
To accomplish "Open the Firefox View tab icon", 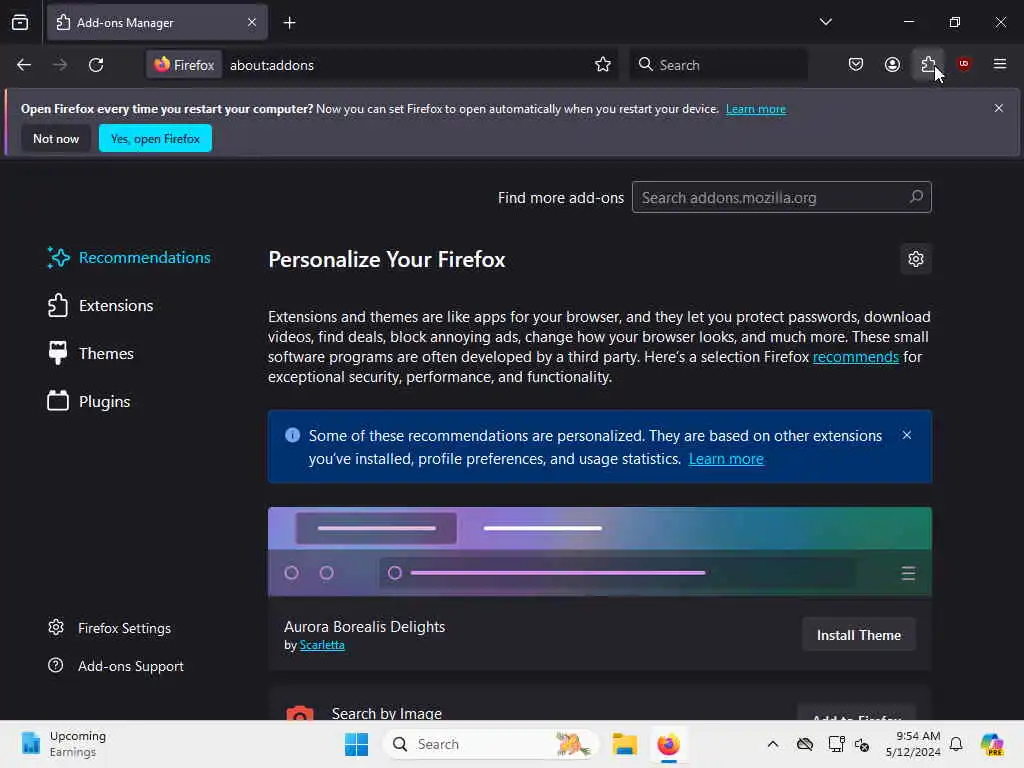I will tap(20, 23).
